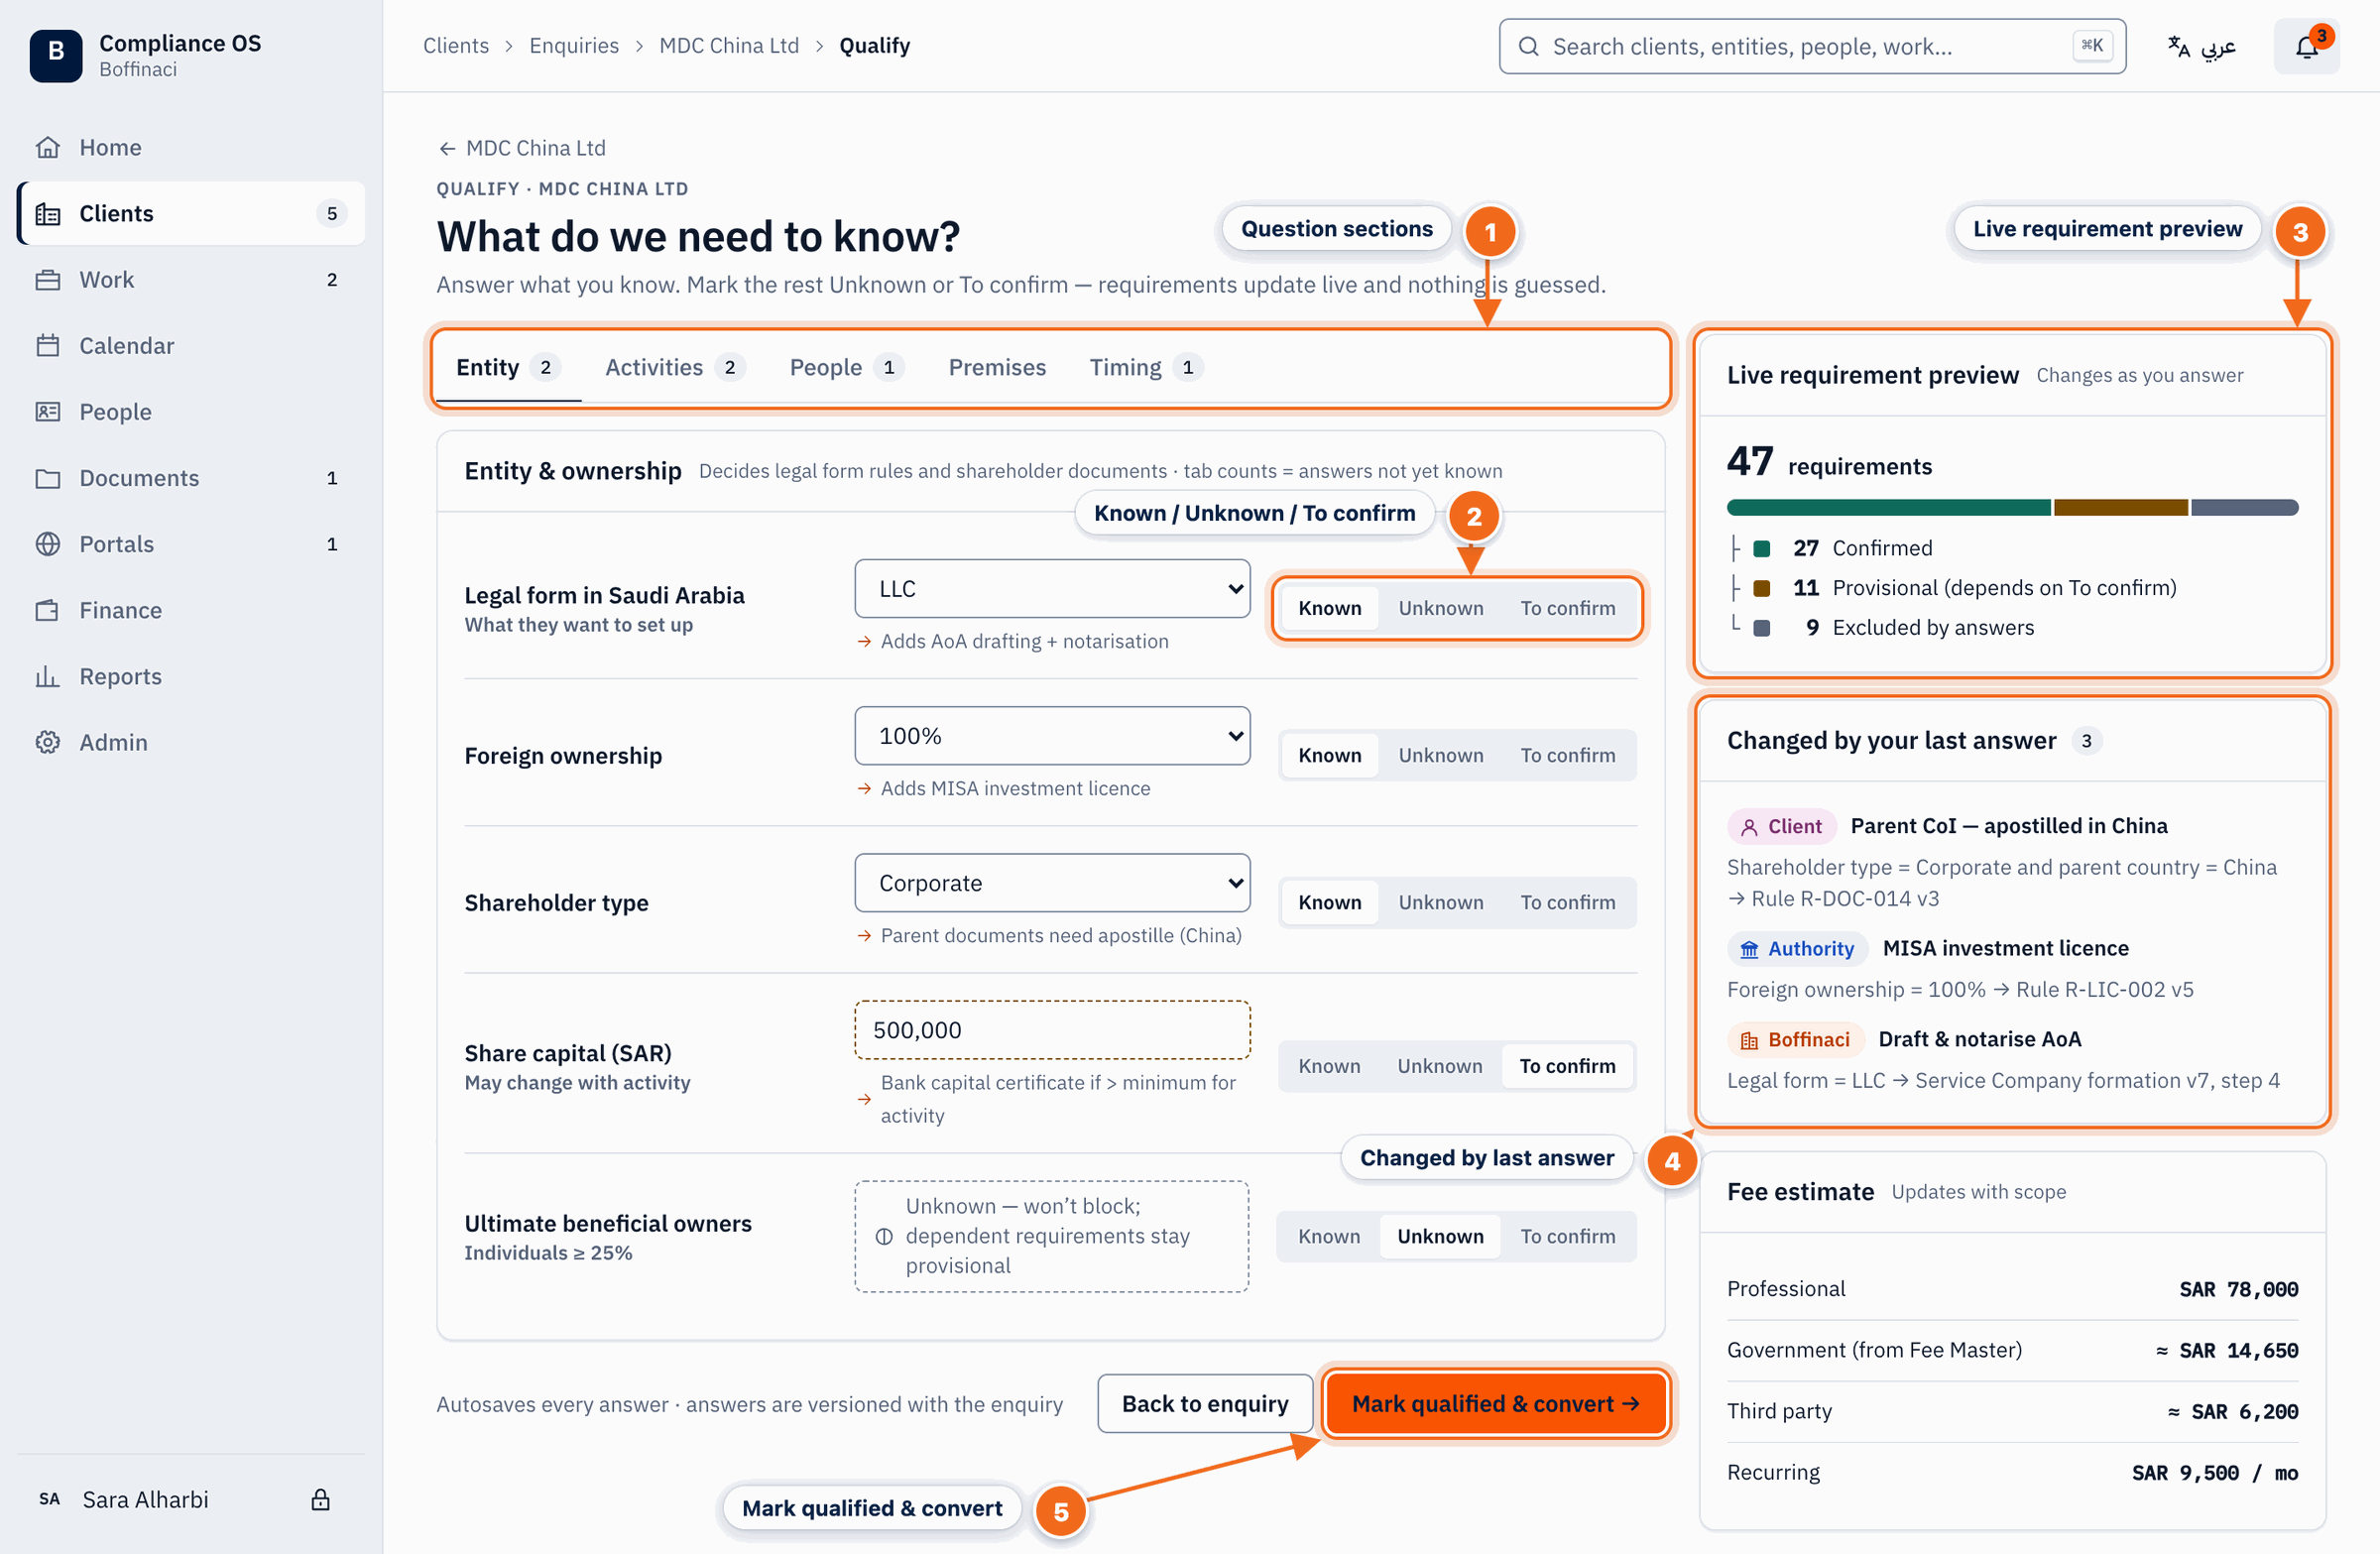Screen dimensions: 2380x1554
Task: Open the Shareholder type Corporate dropdown
Action: [1052, 882]
